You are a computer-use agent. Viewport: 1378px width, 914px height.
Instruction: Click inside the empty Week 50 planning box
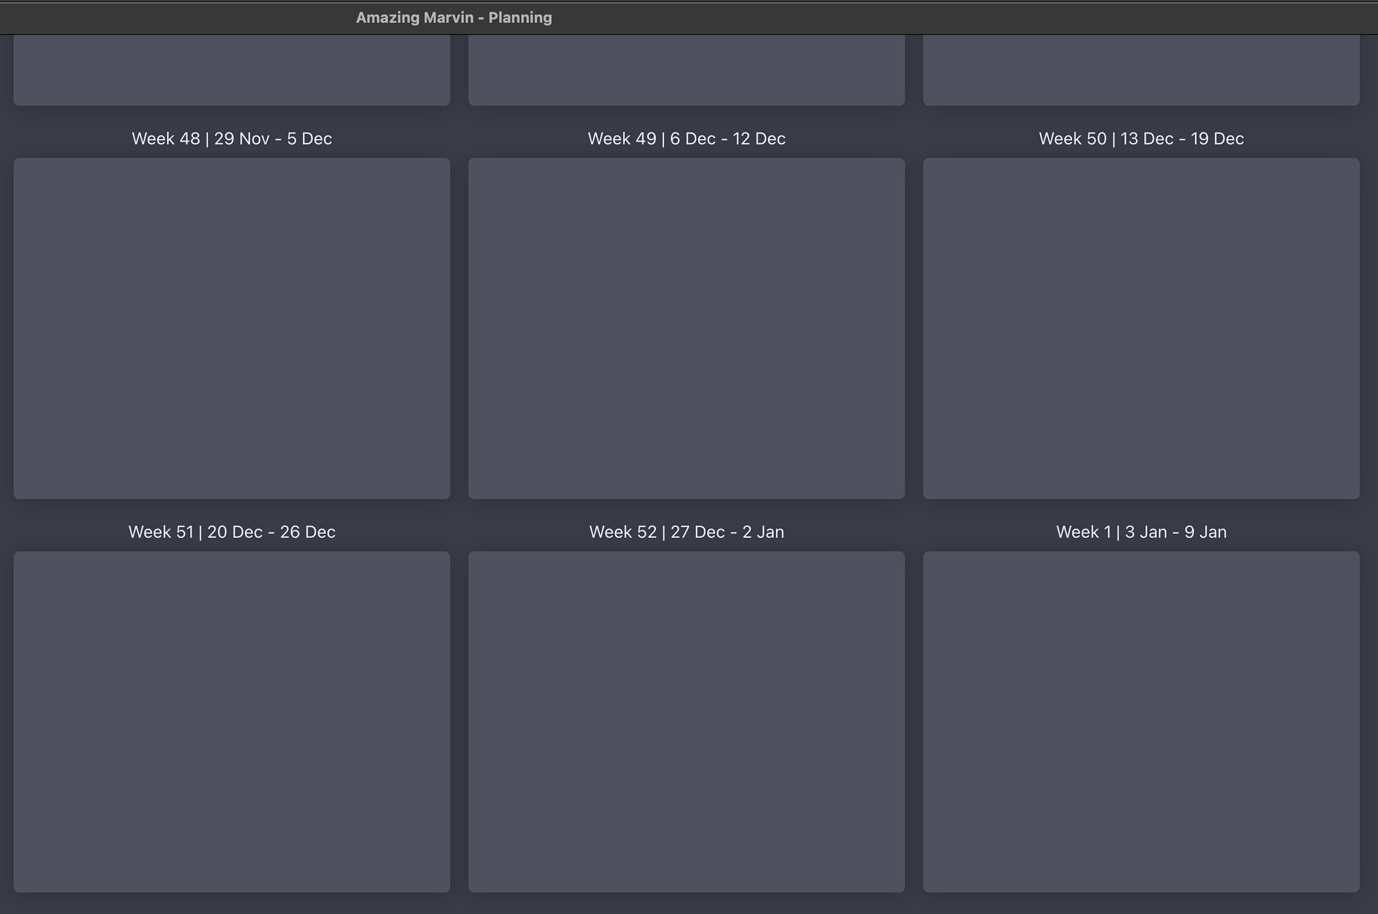[1141, 328]
